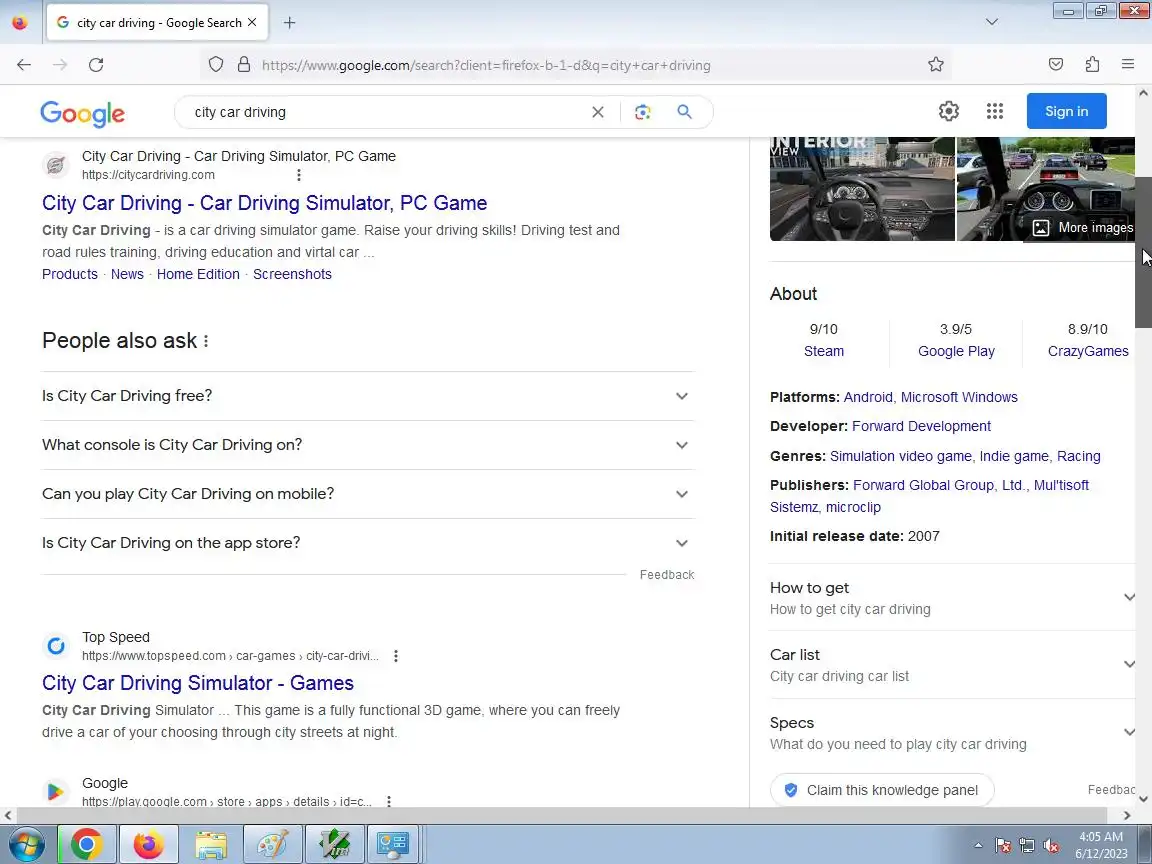Open the CrazyGames rating link
Screen dimensions: 1152x864
[x=1088, y=351]
